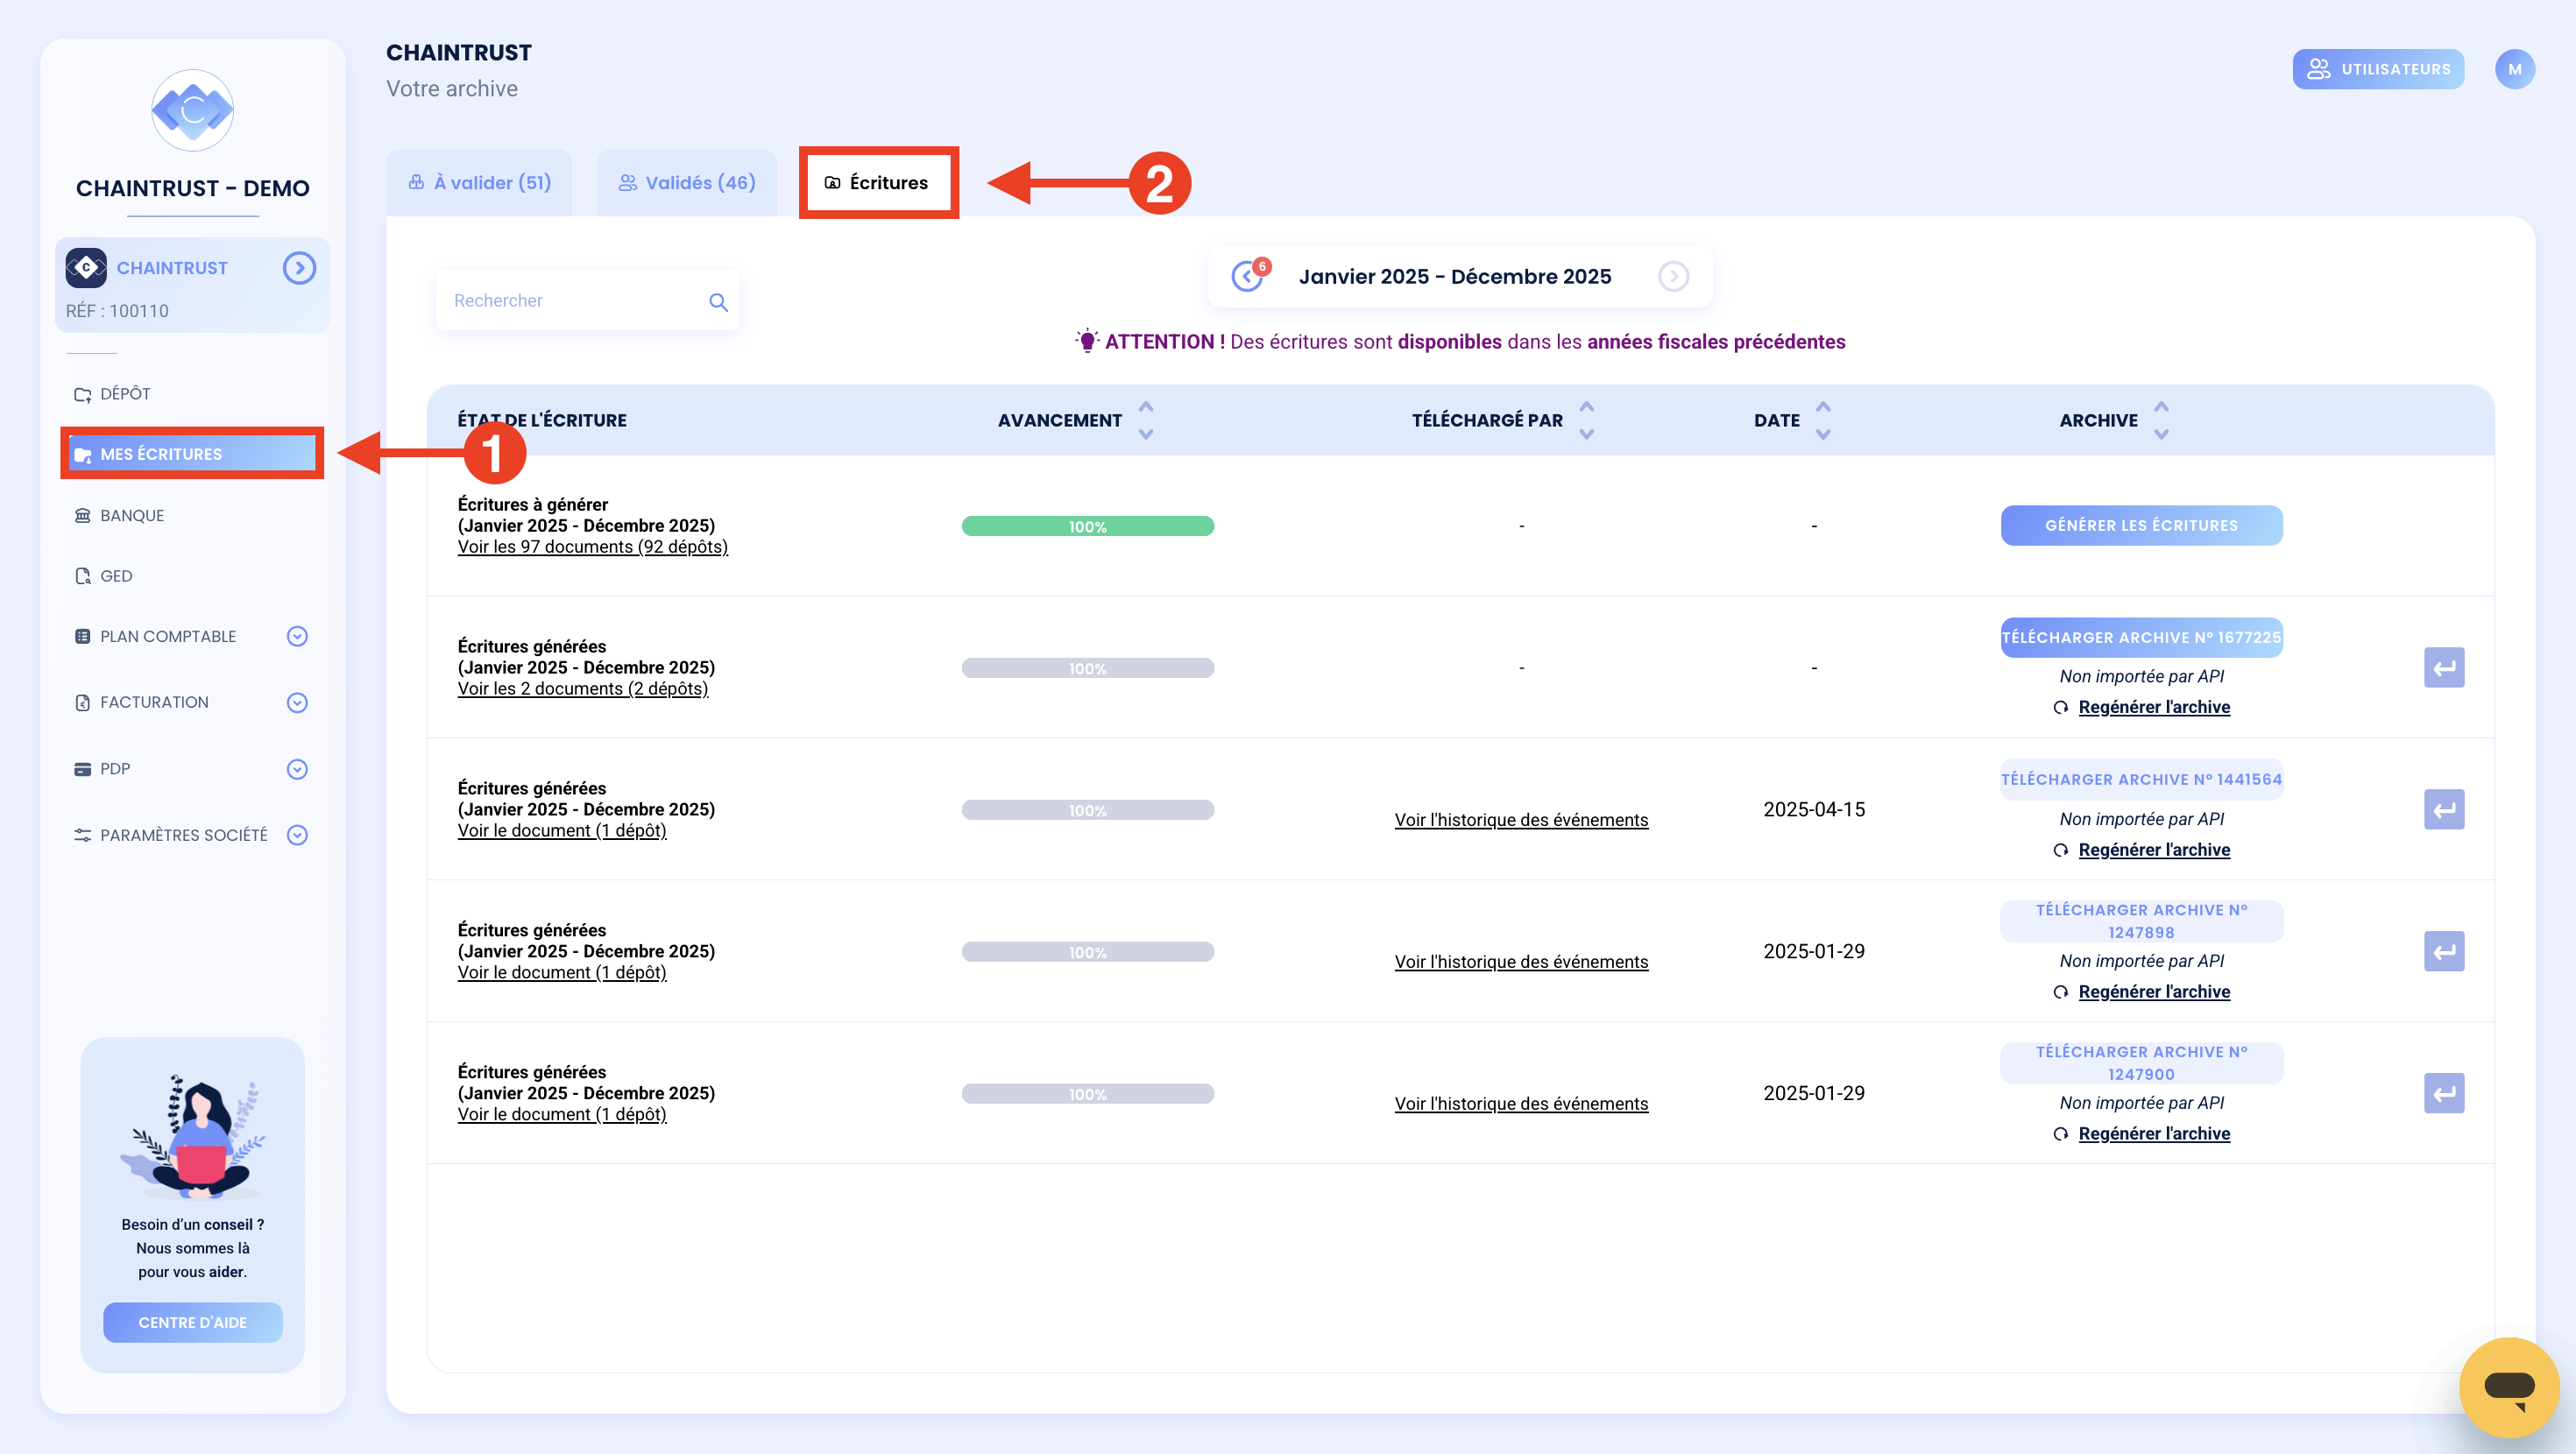The height and width of the screenshot is (1454, 2576).
Task: Expand the Plan comptable submenu chevron
Action: 297,636
